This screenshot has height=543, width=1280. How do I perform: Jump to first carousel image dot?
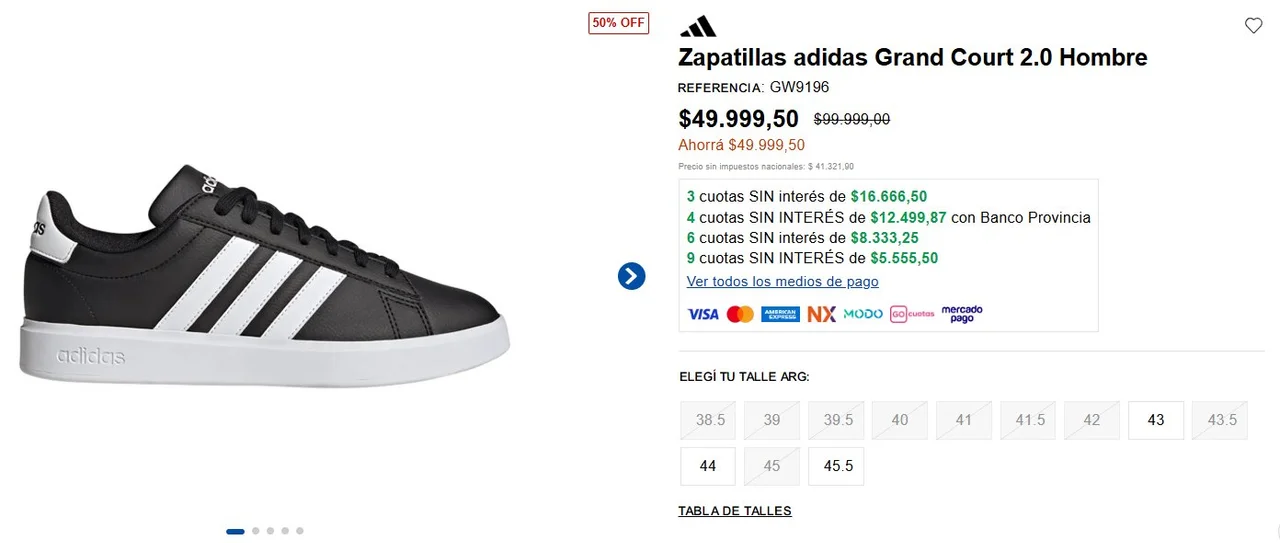tap(236, 531)
